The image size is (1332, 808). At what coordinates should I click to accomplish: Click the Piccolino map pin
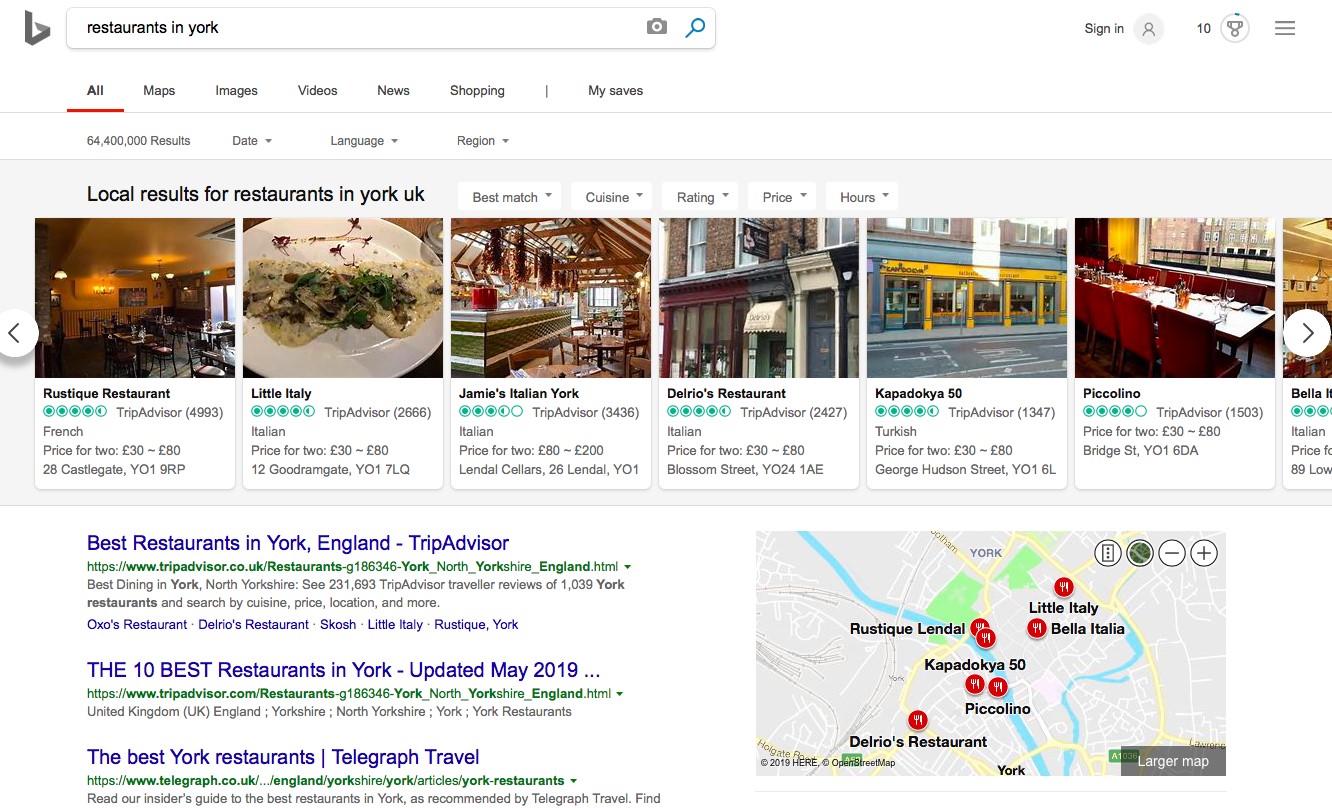click(997, 687)
